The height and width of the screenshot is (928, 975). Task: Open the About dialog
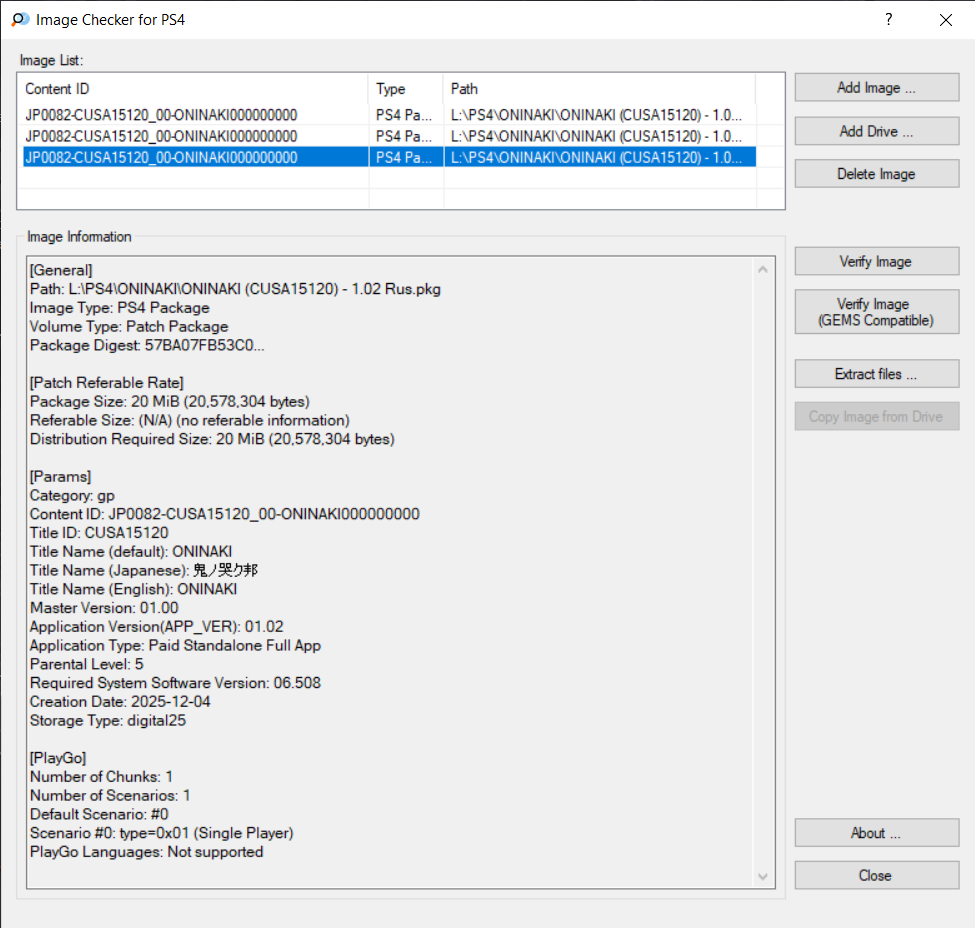pos(876,833)
